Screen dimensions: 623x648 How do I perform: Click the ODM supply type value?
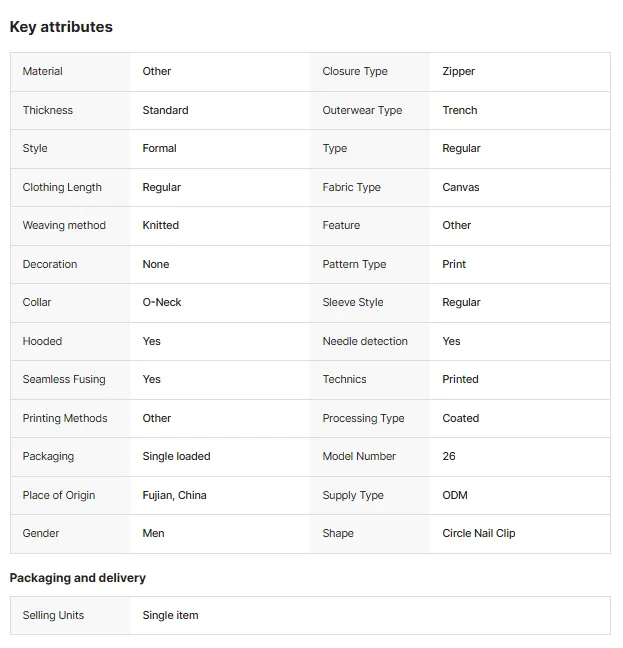coord(455,495)
